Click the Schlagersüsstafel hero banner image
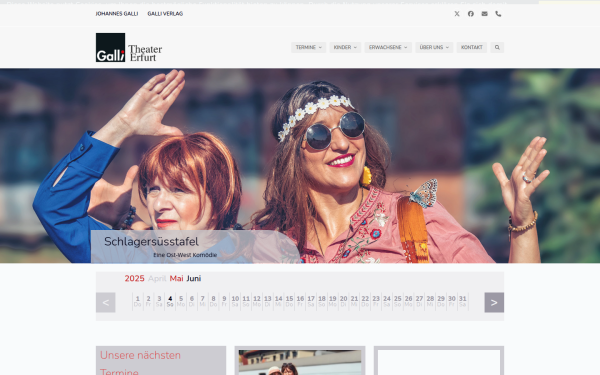The image size is (600, 375). coord(300,166)
